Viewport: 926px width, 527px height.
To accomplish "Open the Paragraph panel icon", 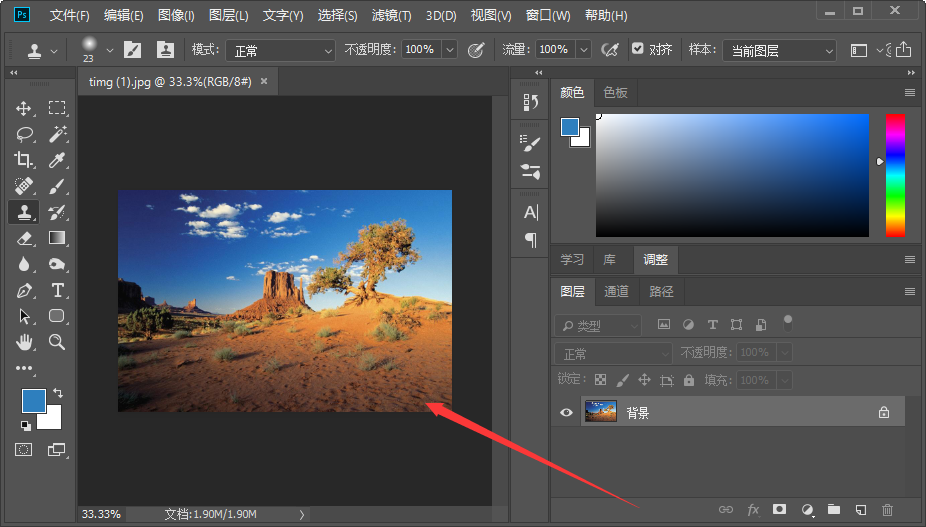I will click(x=530, y=239).
